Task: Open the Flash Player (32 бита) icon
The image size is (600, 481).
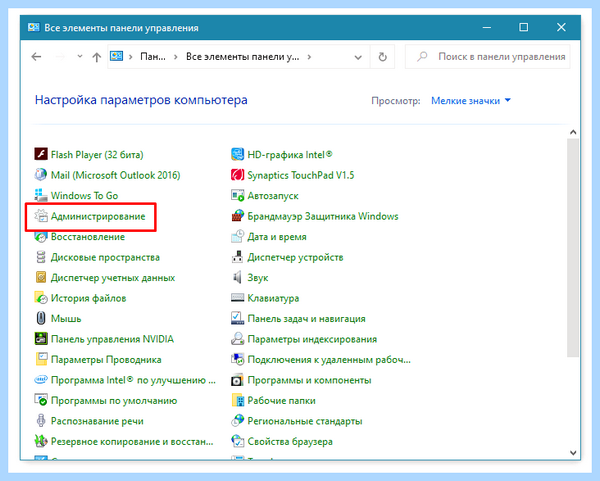Action: (41, 154)
